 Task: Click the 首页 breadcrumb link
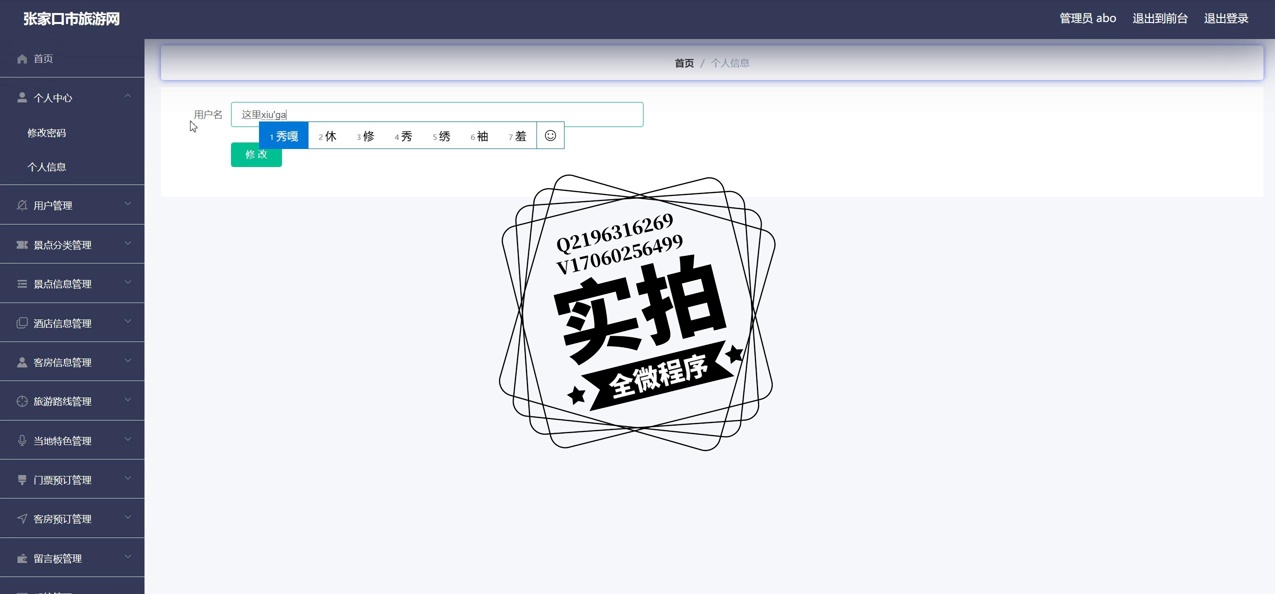click(x=684, y=63)
